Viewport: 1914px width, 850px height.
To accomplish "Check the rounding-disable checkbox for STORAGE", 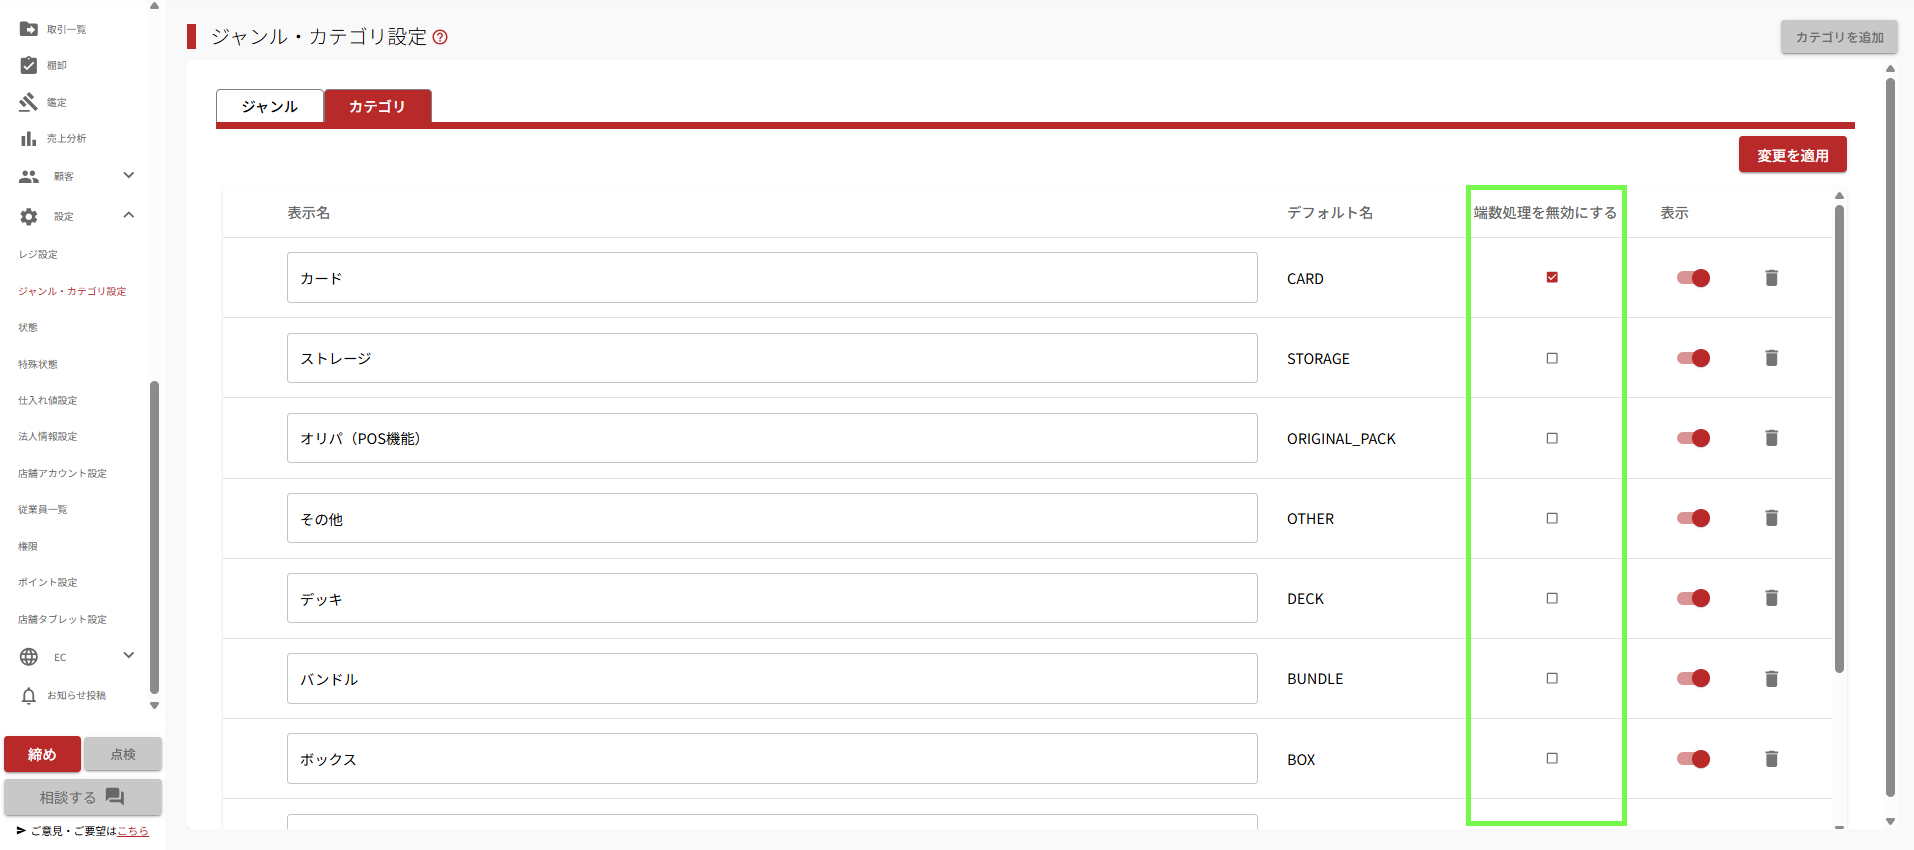I will [1552, 358].
